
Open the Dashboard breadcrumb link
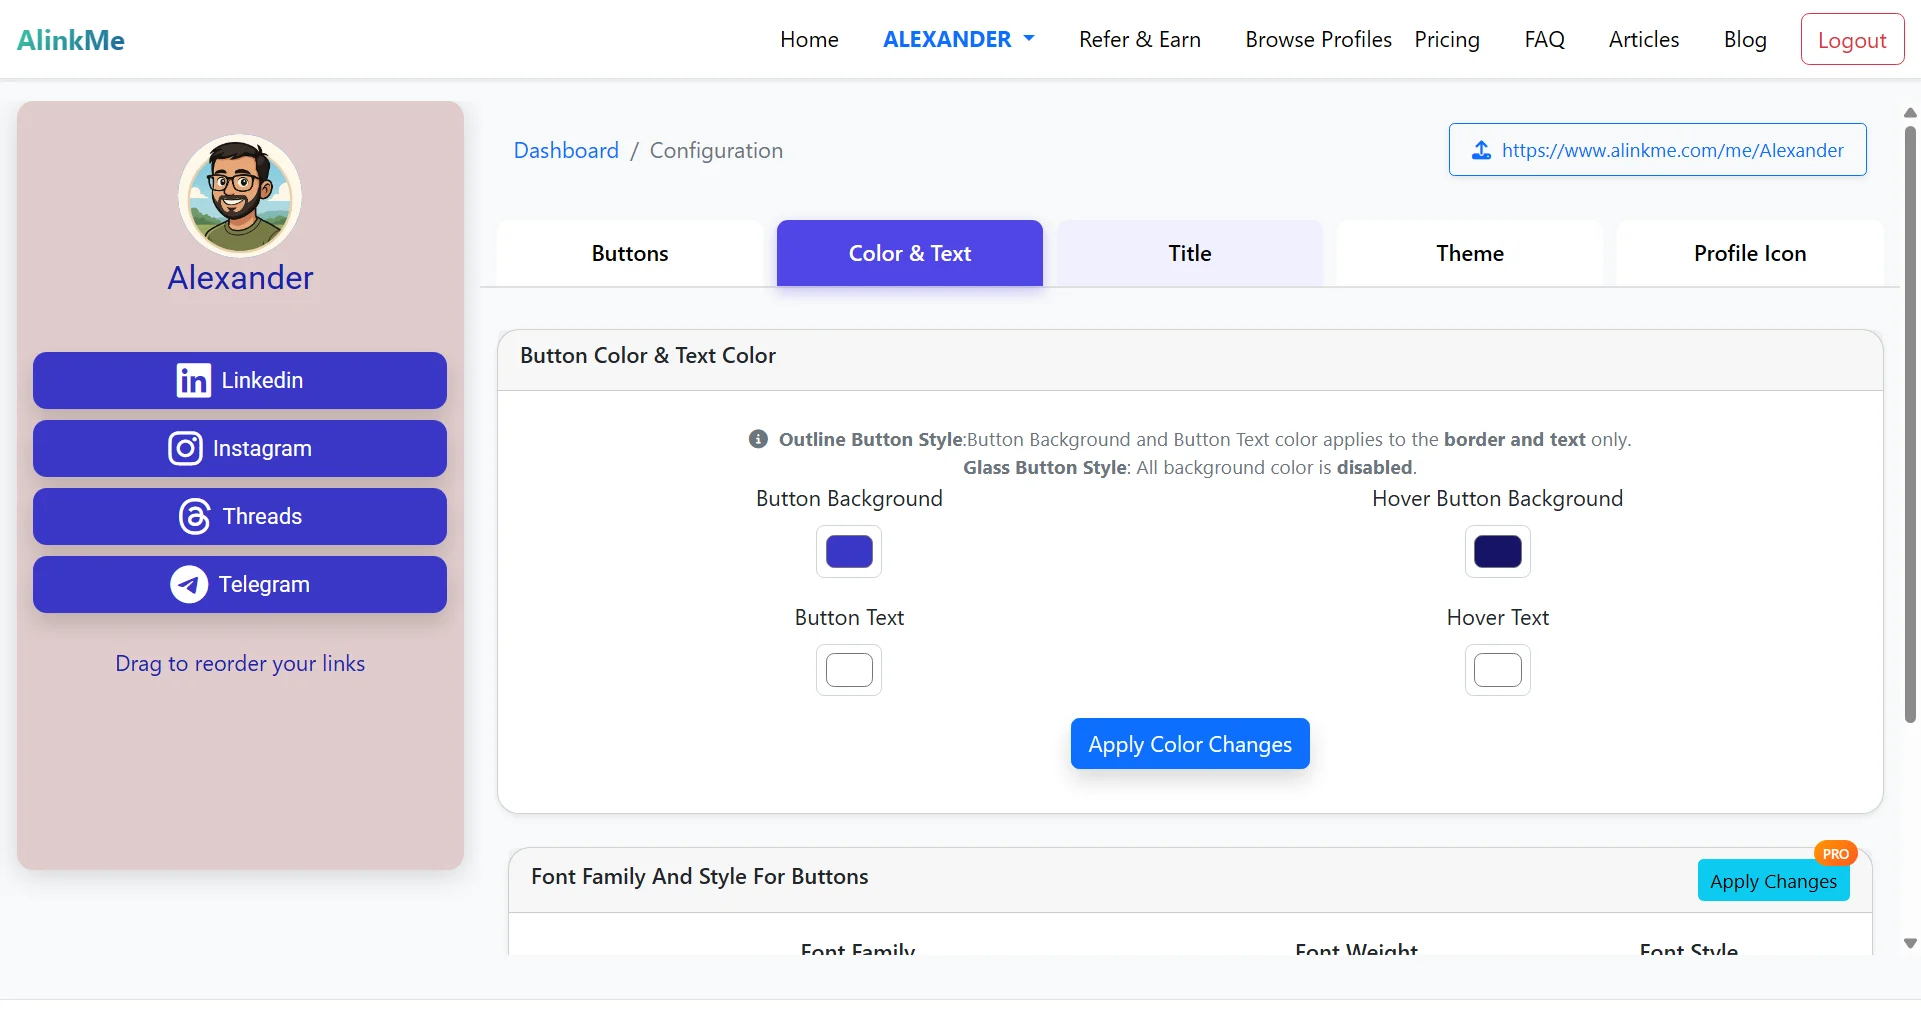click(x=566, y=150)
